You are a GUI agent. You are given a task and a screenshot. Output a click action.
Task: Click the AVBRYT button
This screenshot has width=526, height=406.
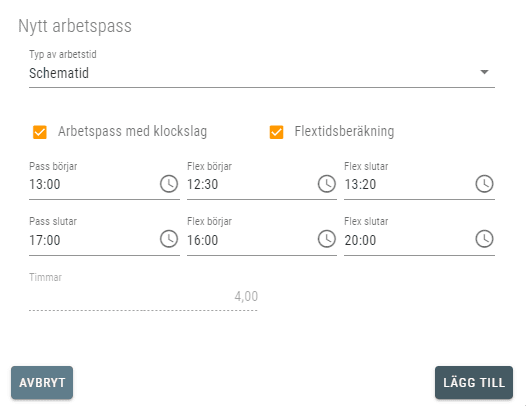click(x=42, y=383)
